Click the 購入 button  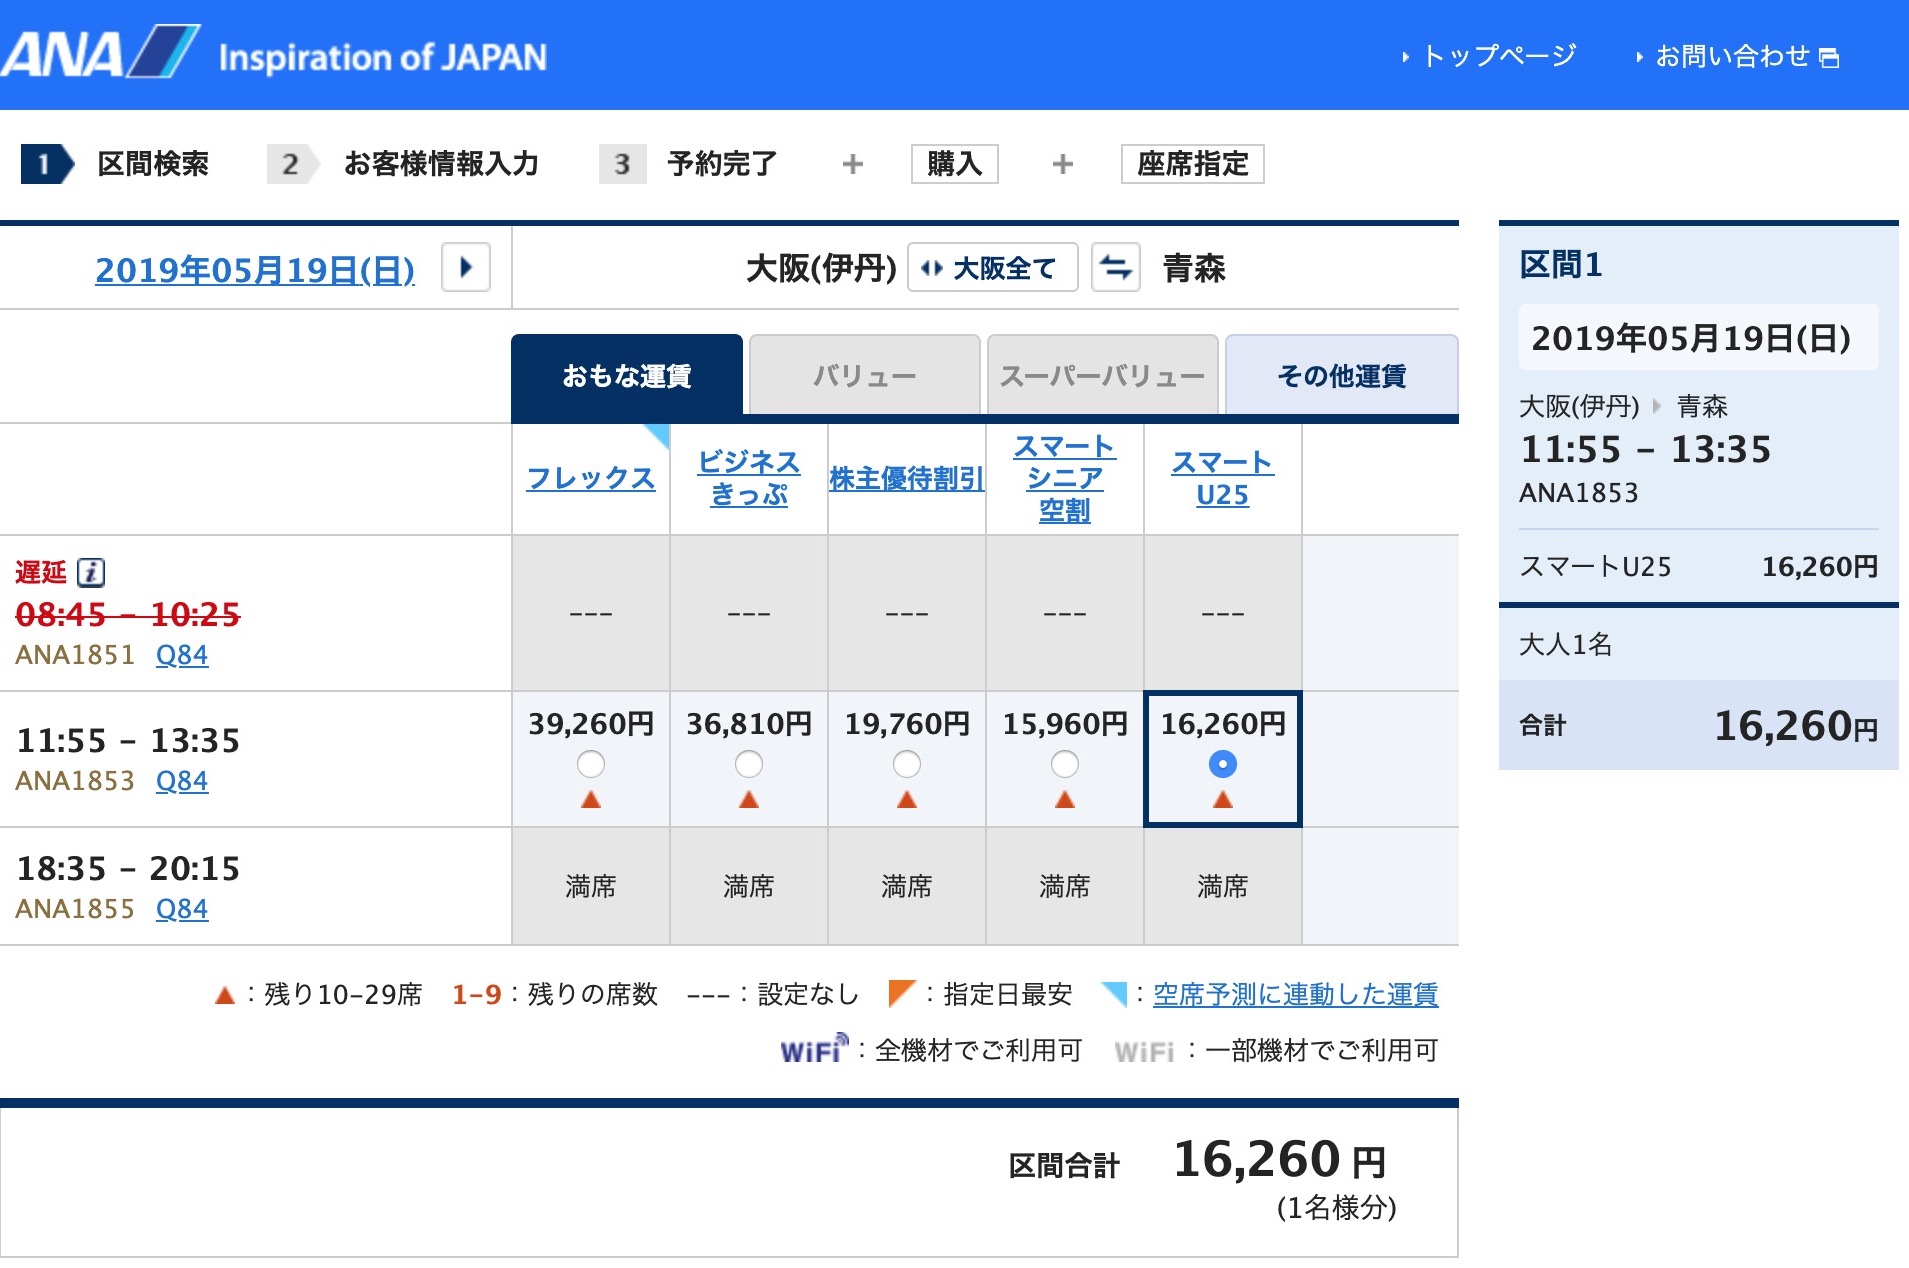point(954,164)
